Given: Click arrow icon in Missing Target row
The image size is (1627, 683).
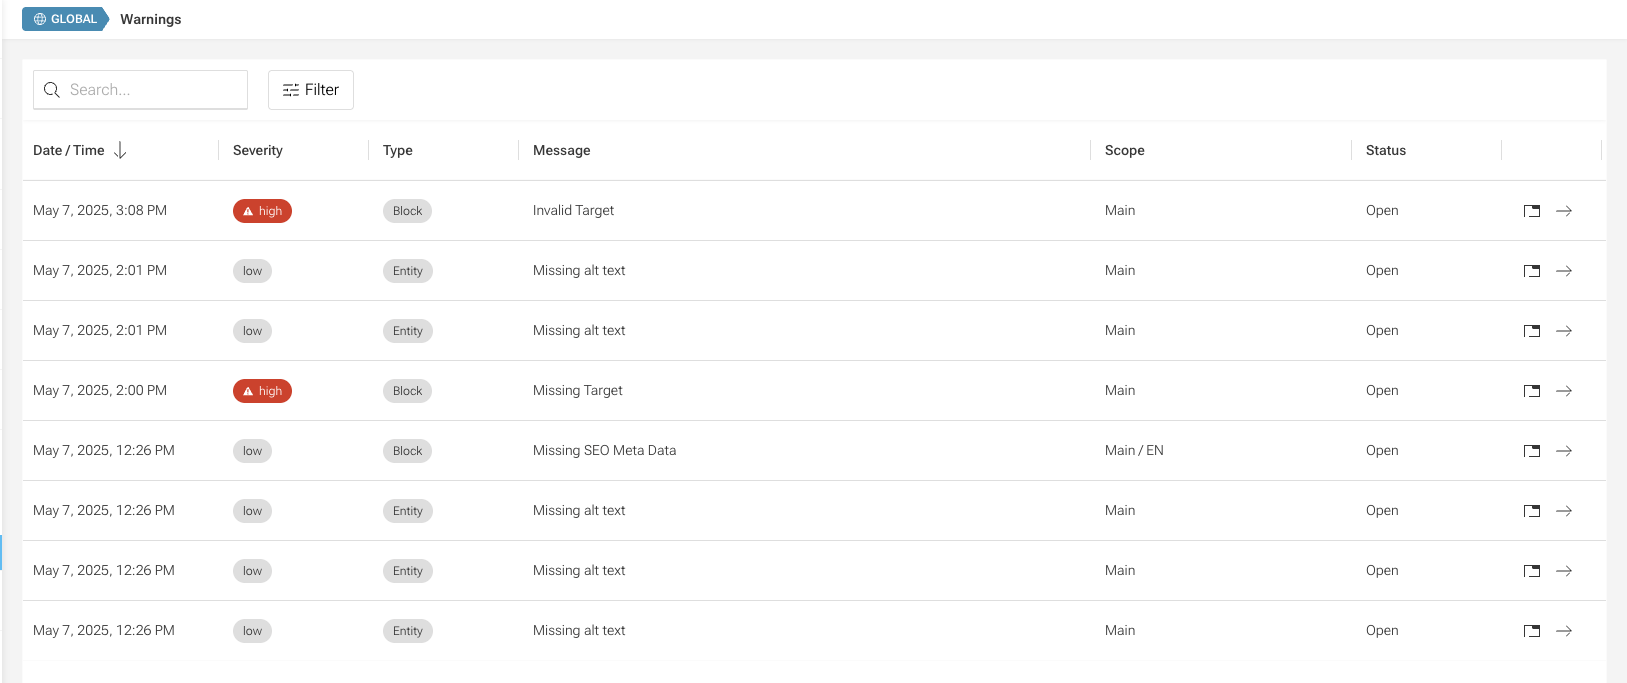Looking at the screenshot, I should (x=1564, y=391).
